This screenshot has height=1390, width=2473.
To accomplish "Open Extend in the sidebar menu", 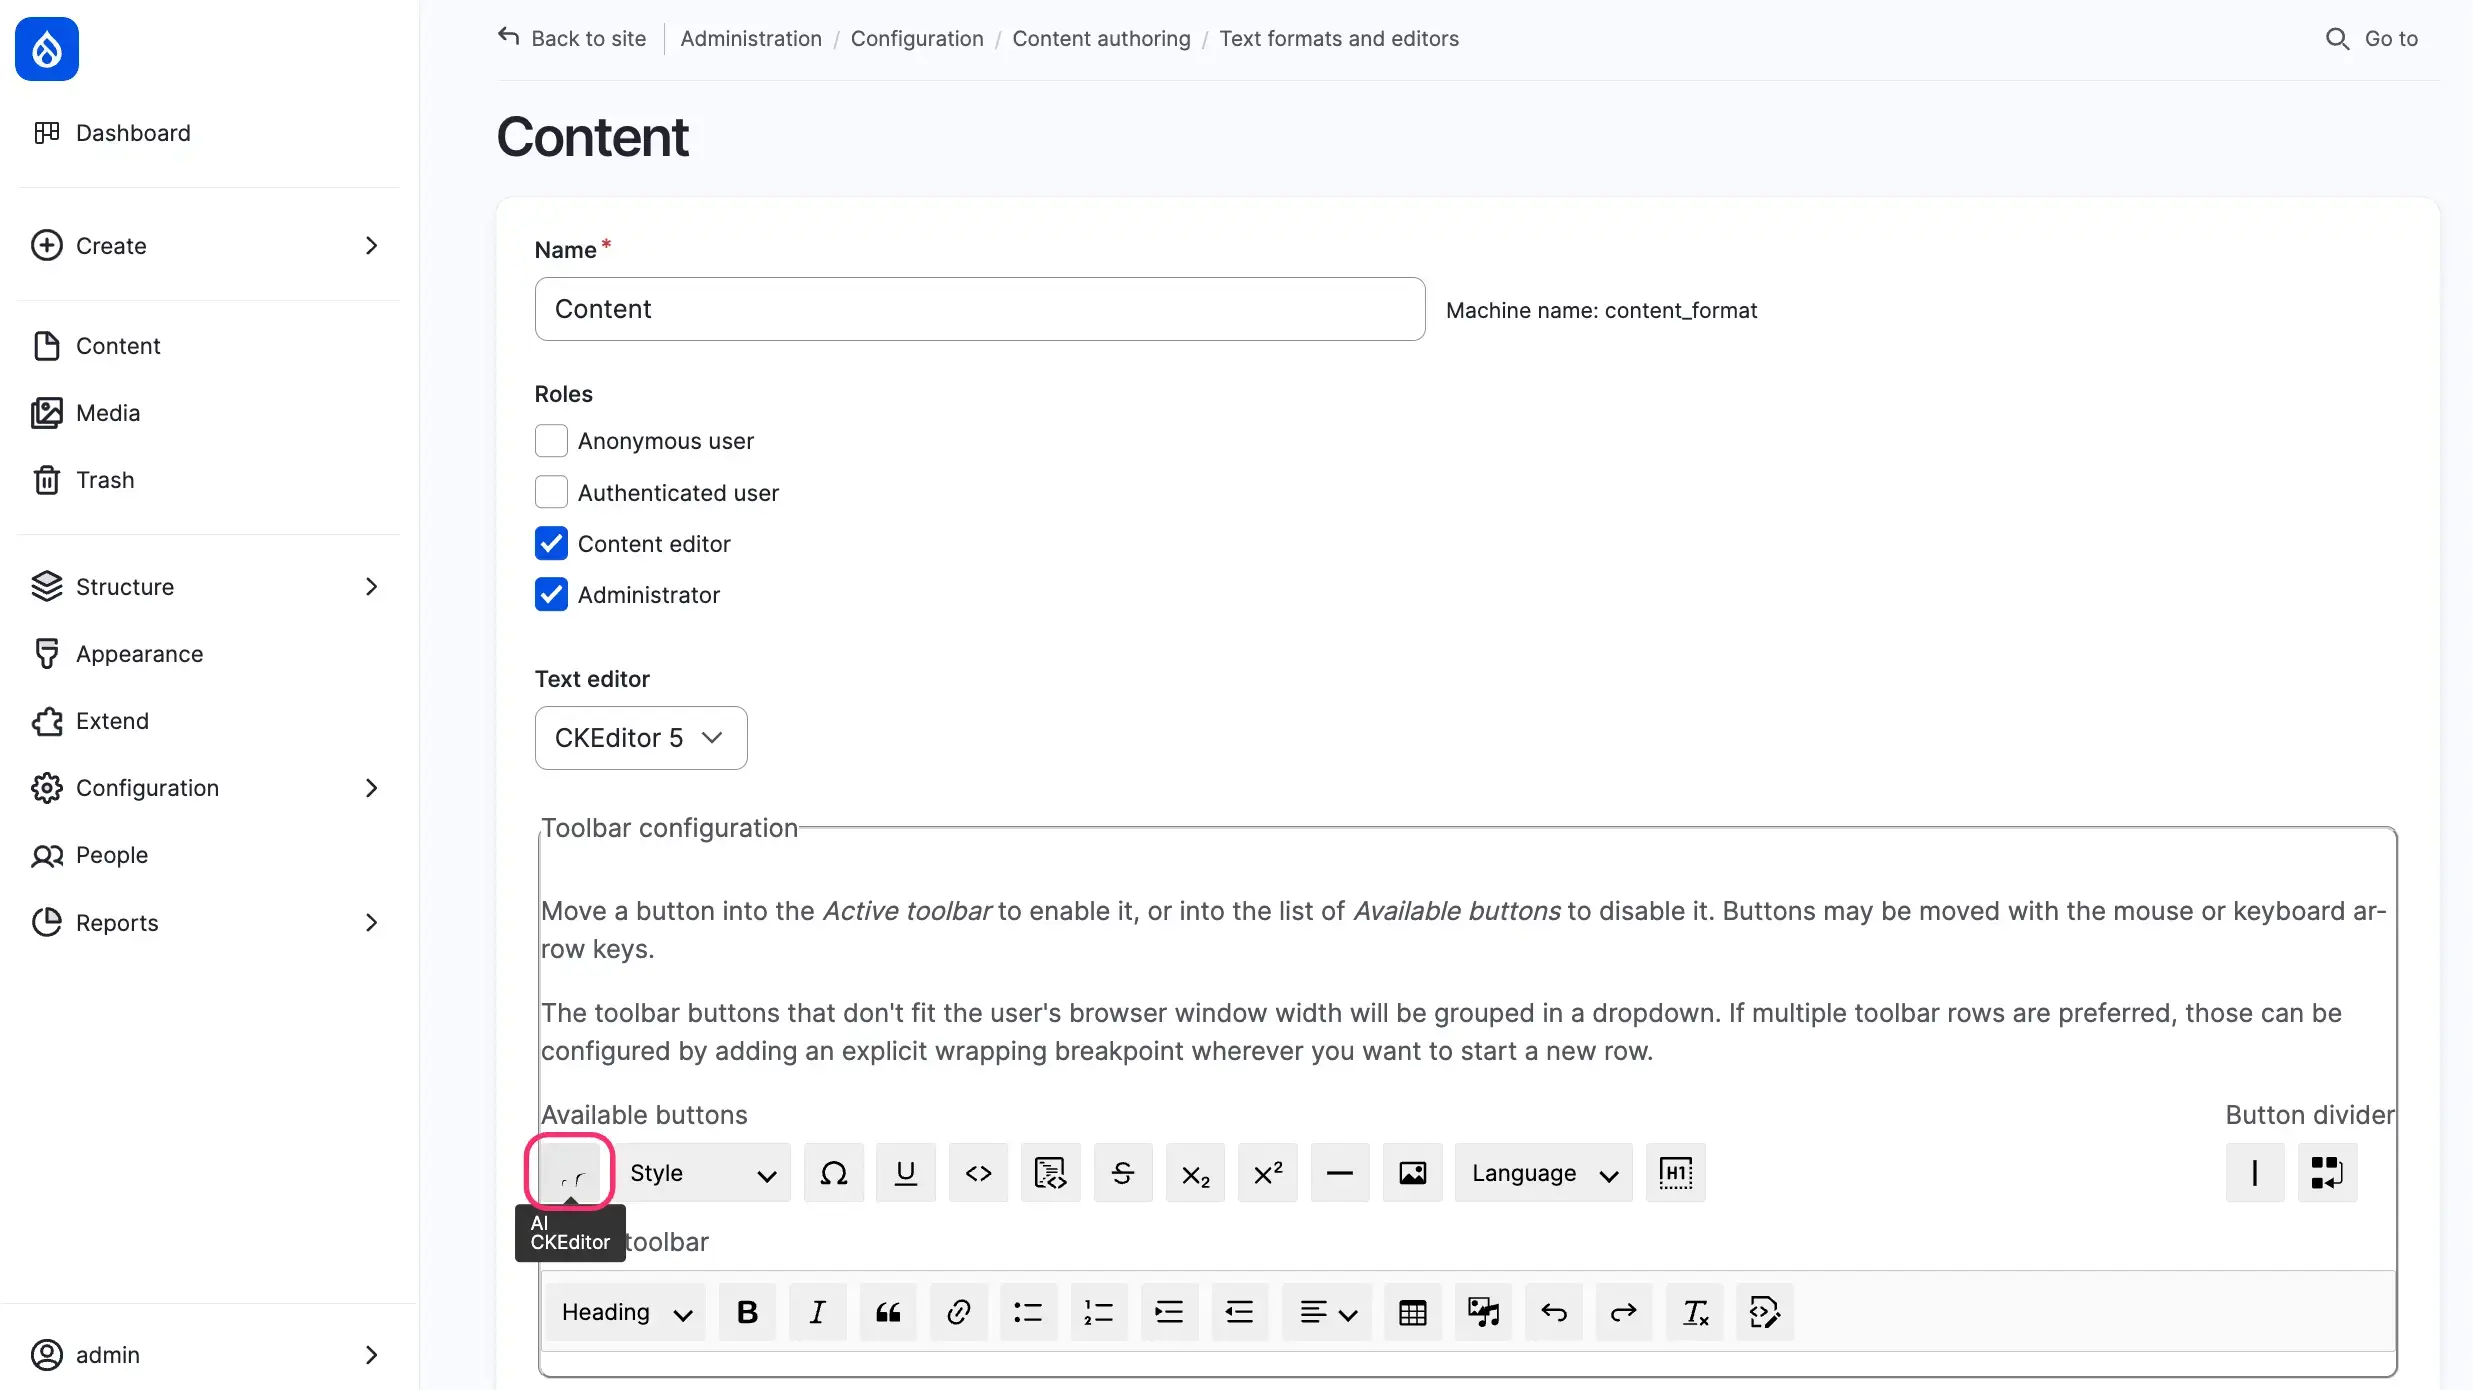I will pyautogui.click(x=112, y=721).
